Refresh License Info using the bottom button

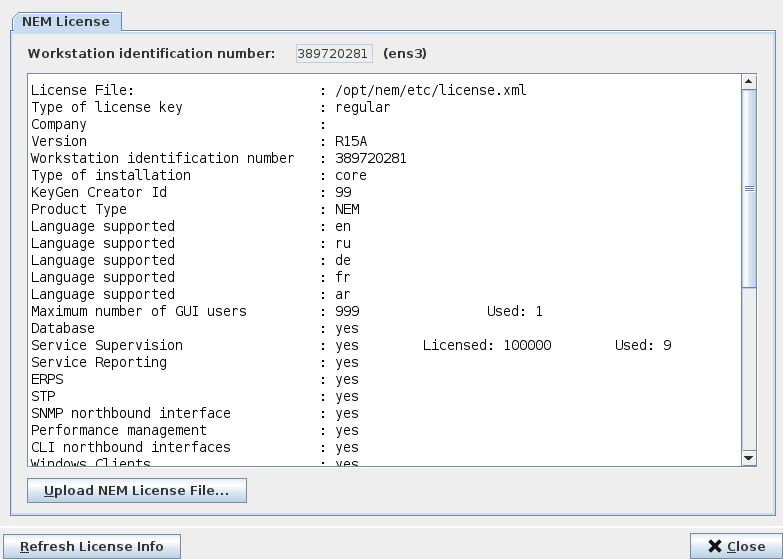(91, 547)
